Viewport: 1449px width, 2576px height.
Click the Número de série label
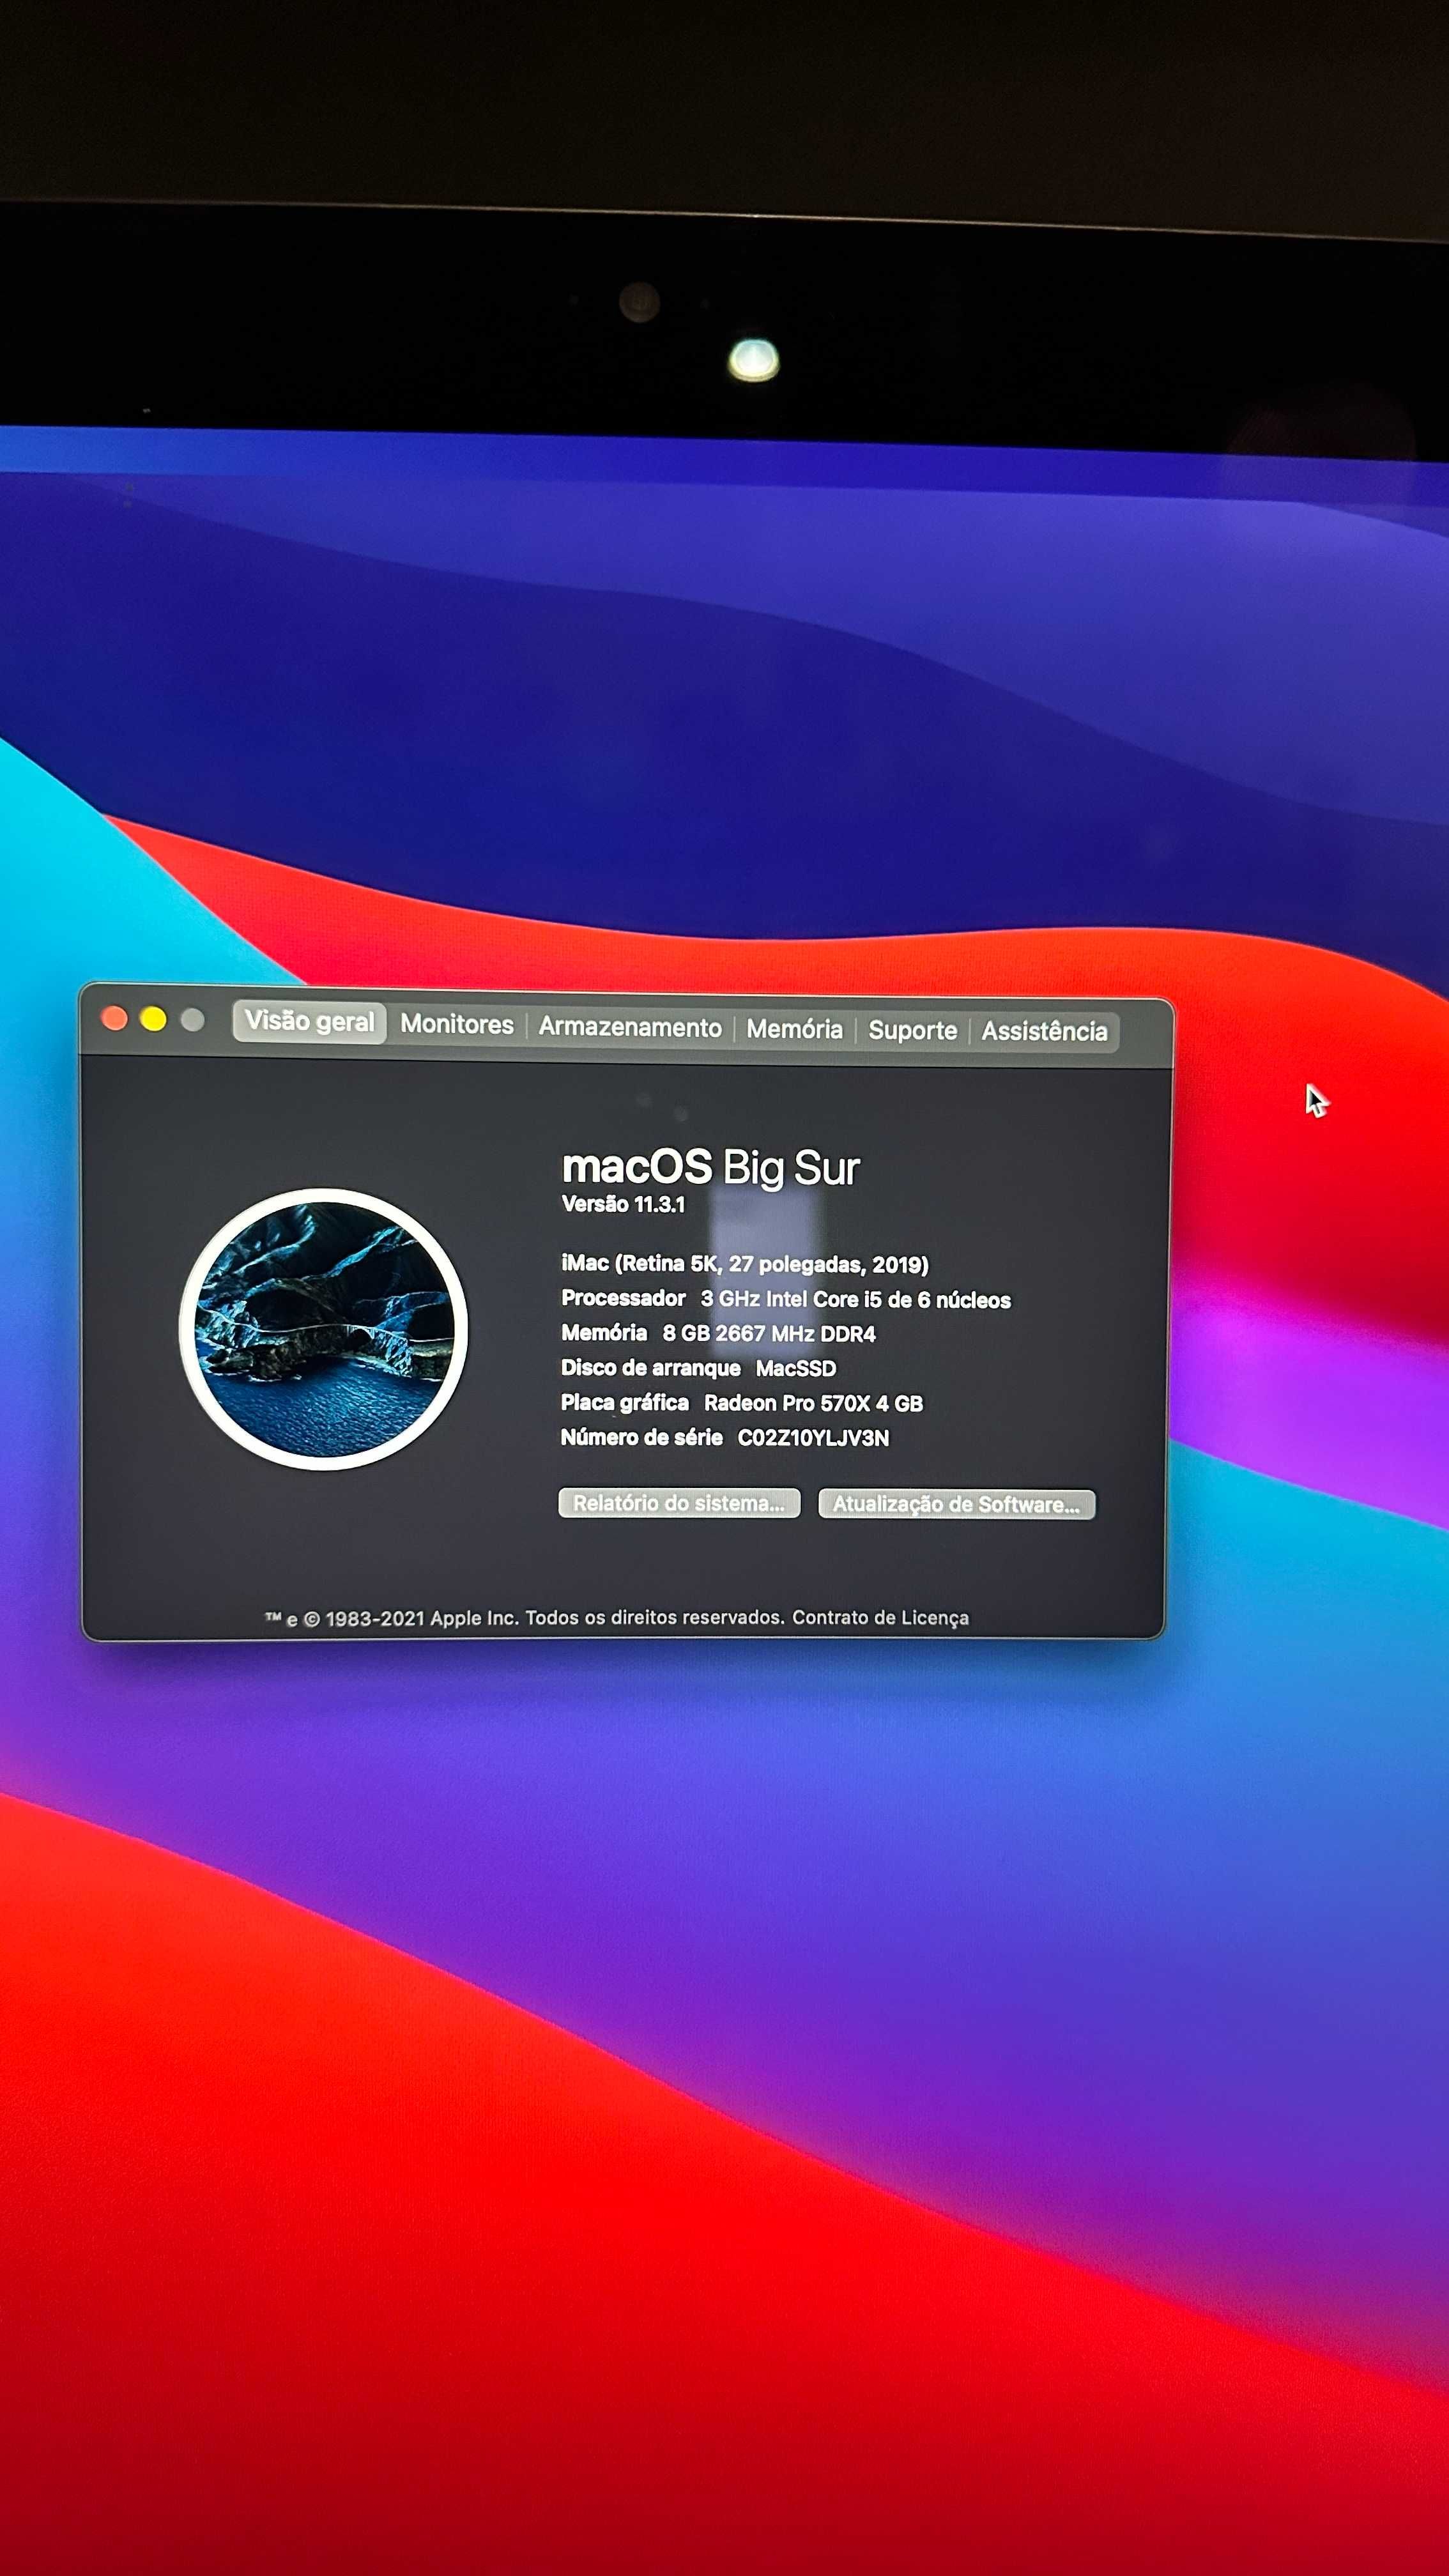point(641,1437)
